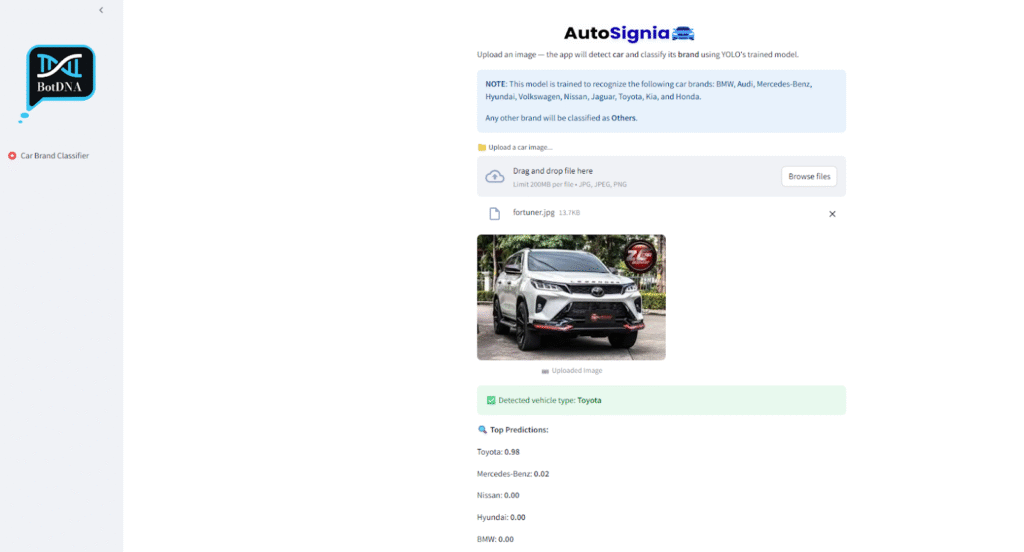Select the Toyota: 0.98 prediction line
Image resolution: width=1024 pixels, height=552 pixels.
coord(498,452)
